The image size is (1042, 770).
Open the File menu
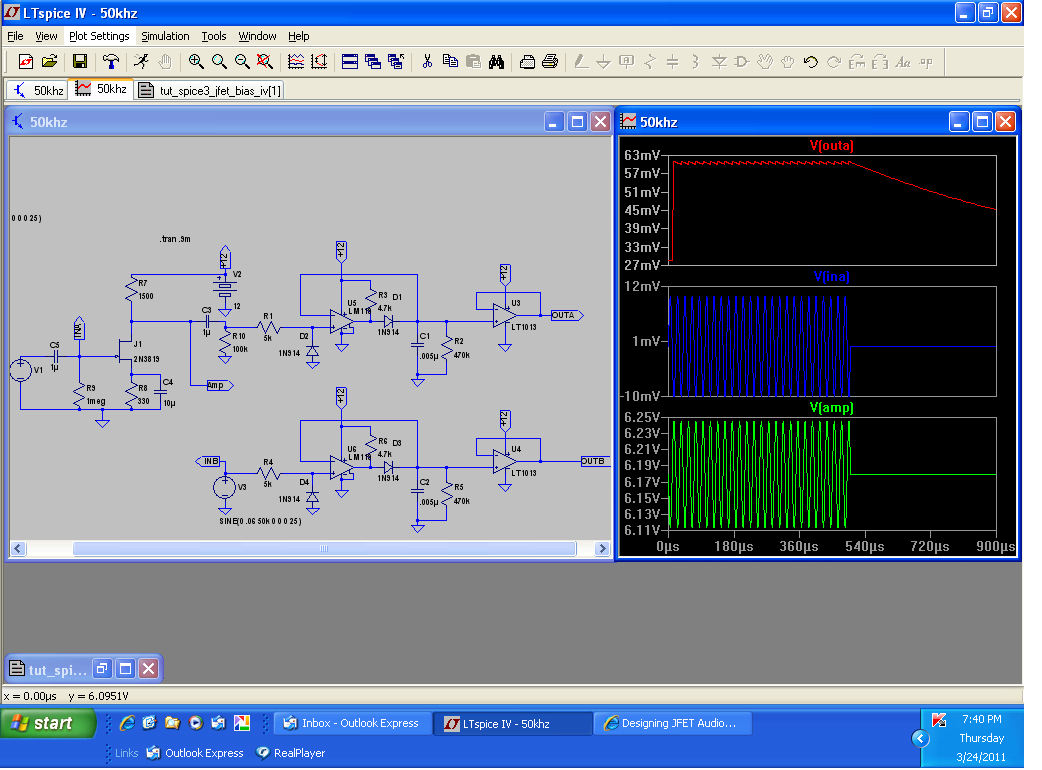(15, 36)
